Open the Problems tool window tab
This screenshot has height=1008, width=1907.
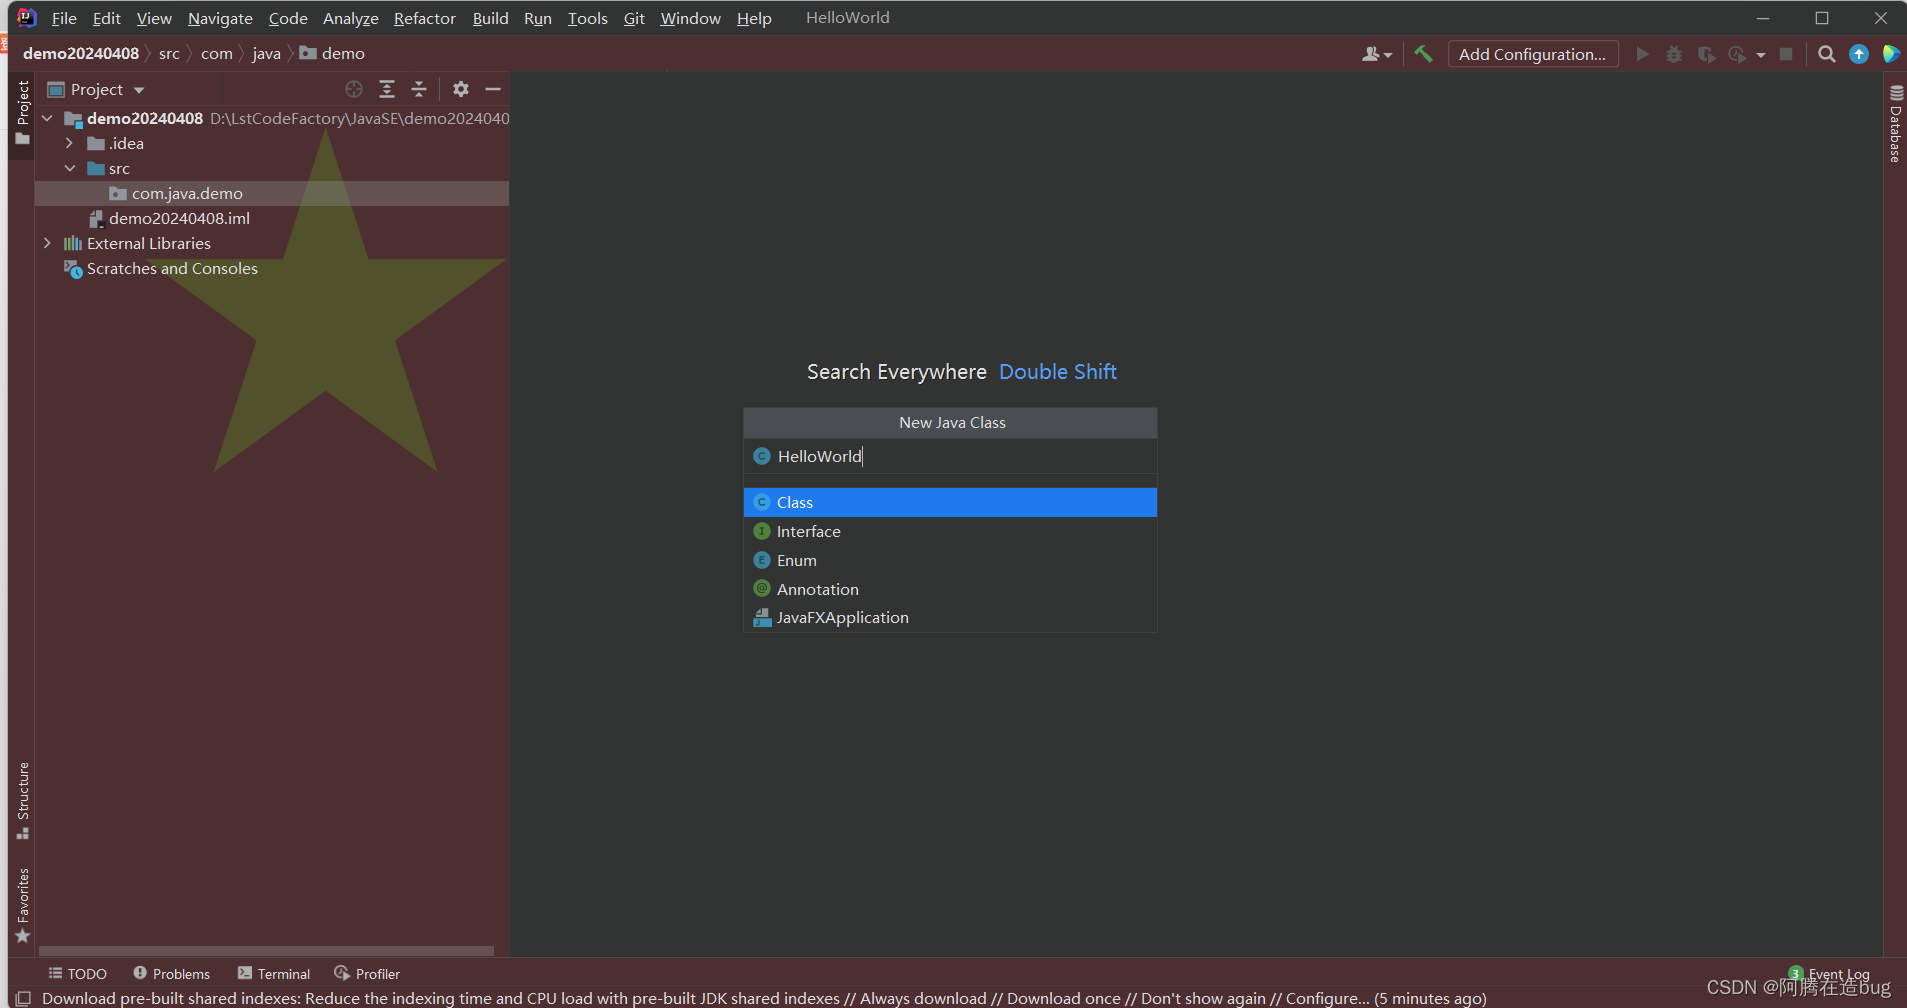pos(171,974)
